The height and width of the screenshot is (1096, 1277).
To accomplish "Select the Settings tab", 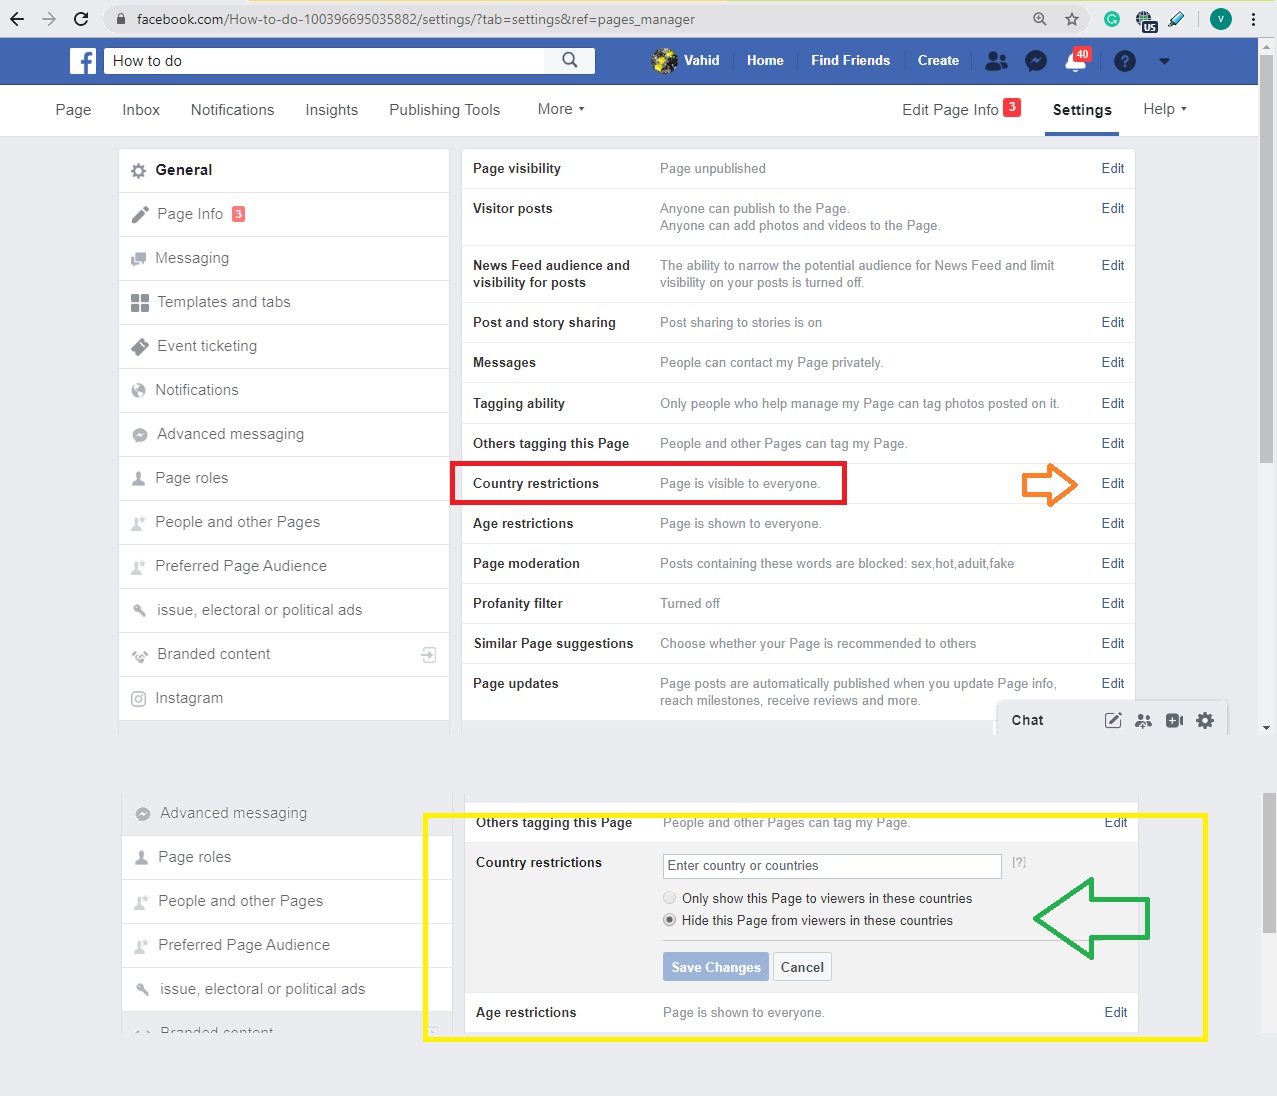I will tap(1082, 110).
